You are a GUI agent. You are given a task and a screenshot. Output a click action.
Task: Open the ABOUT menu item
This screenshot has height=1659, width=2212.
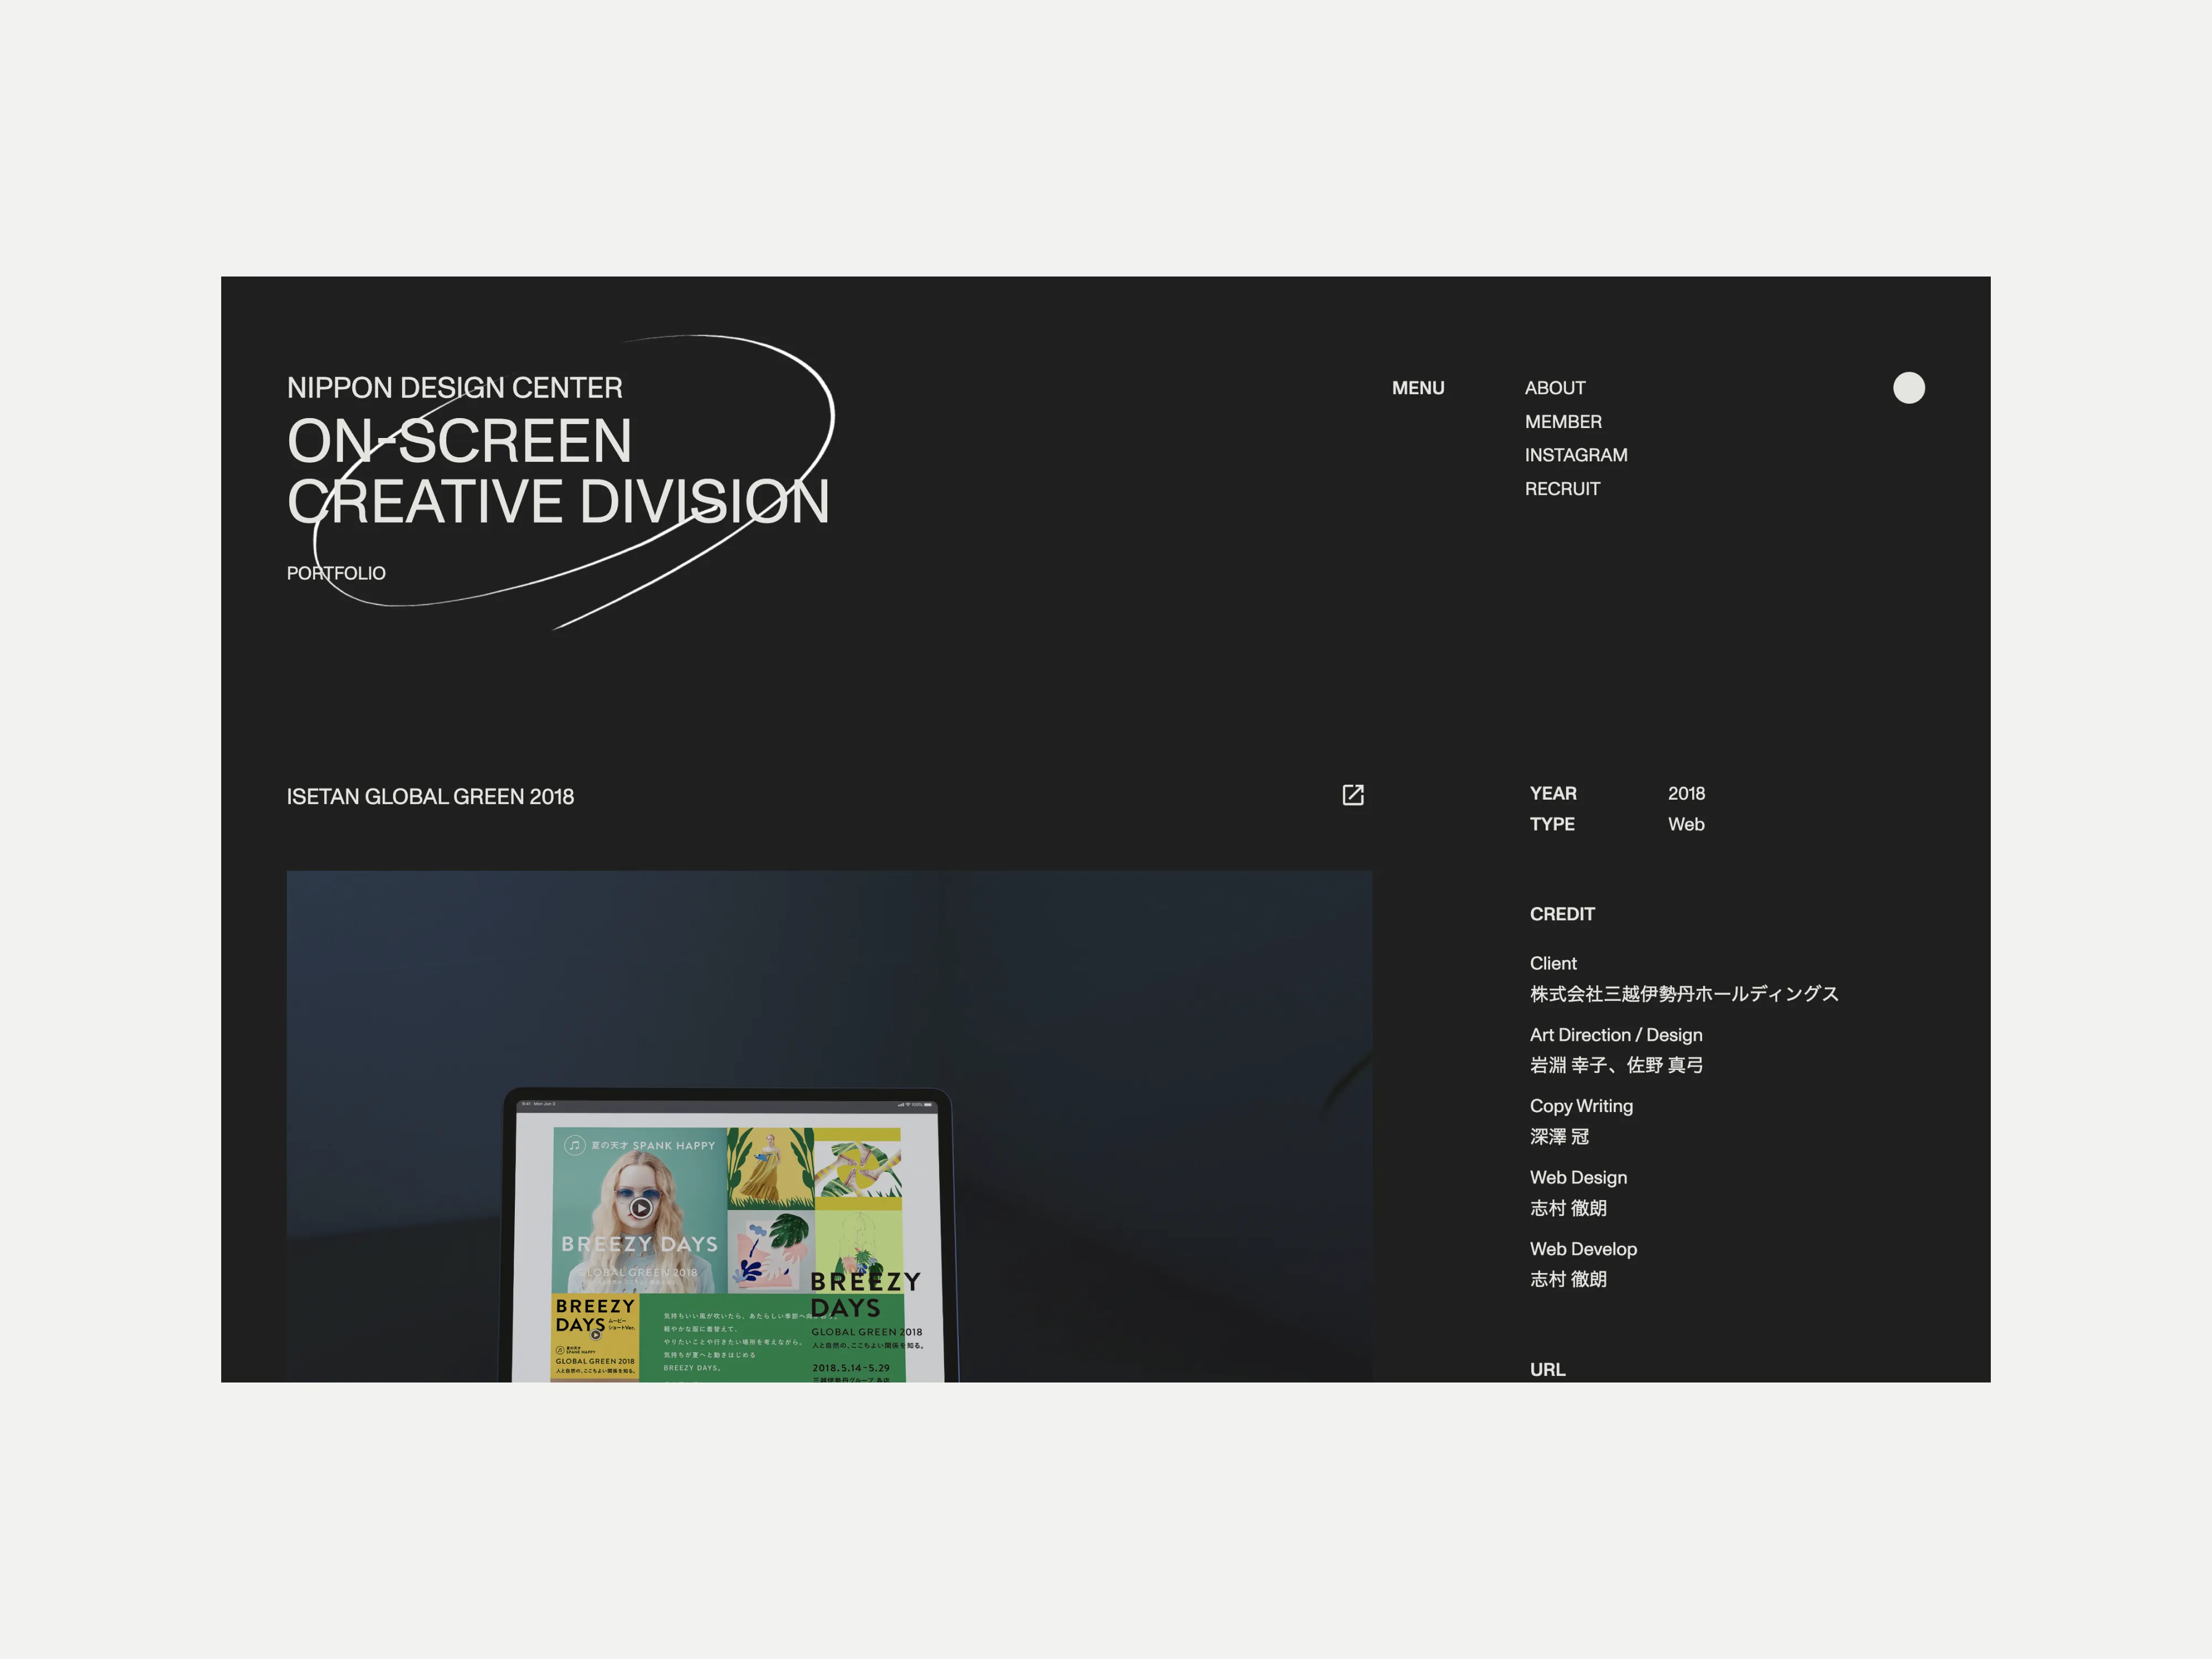1554,388
